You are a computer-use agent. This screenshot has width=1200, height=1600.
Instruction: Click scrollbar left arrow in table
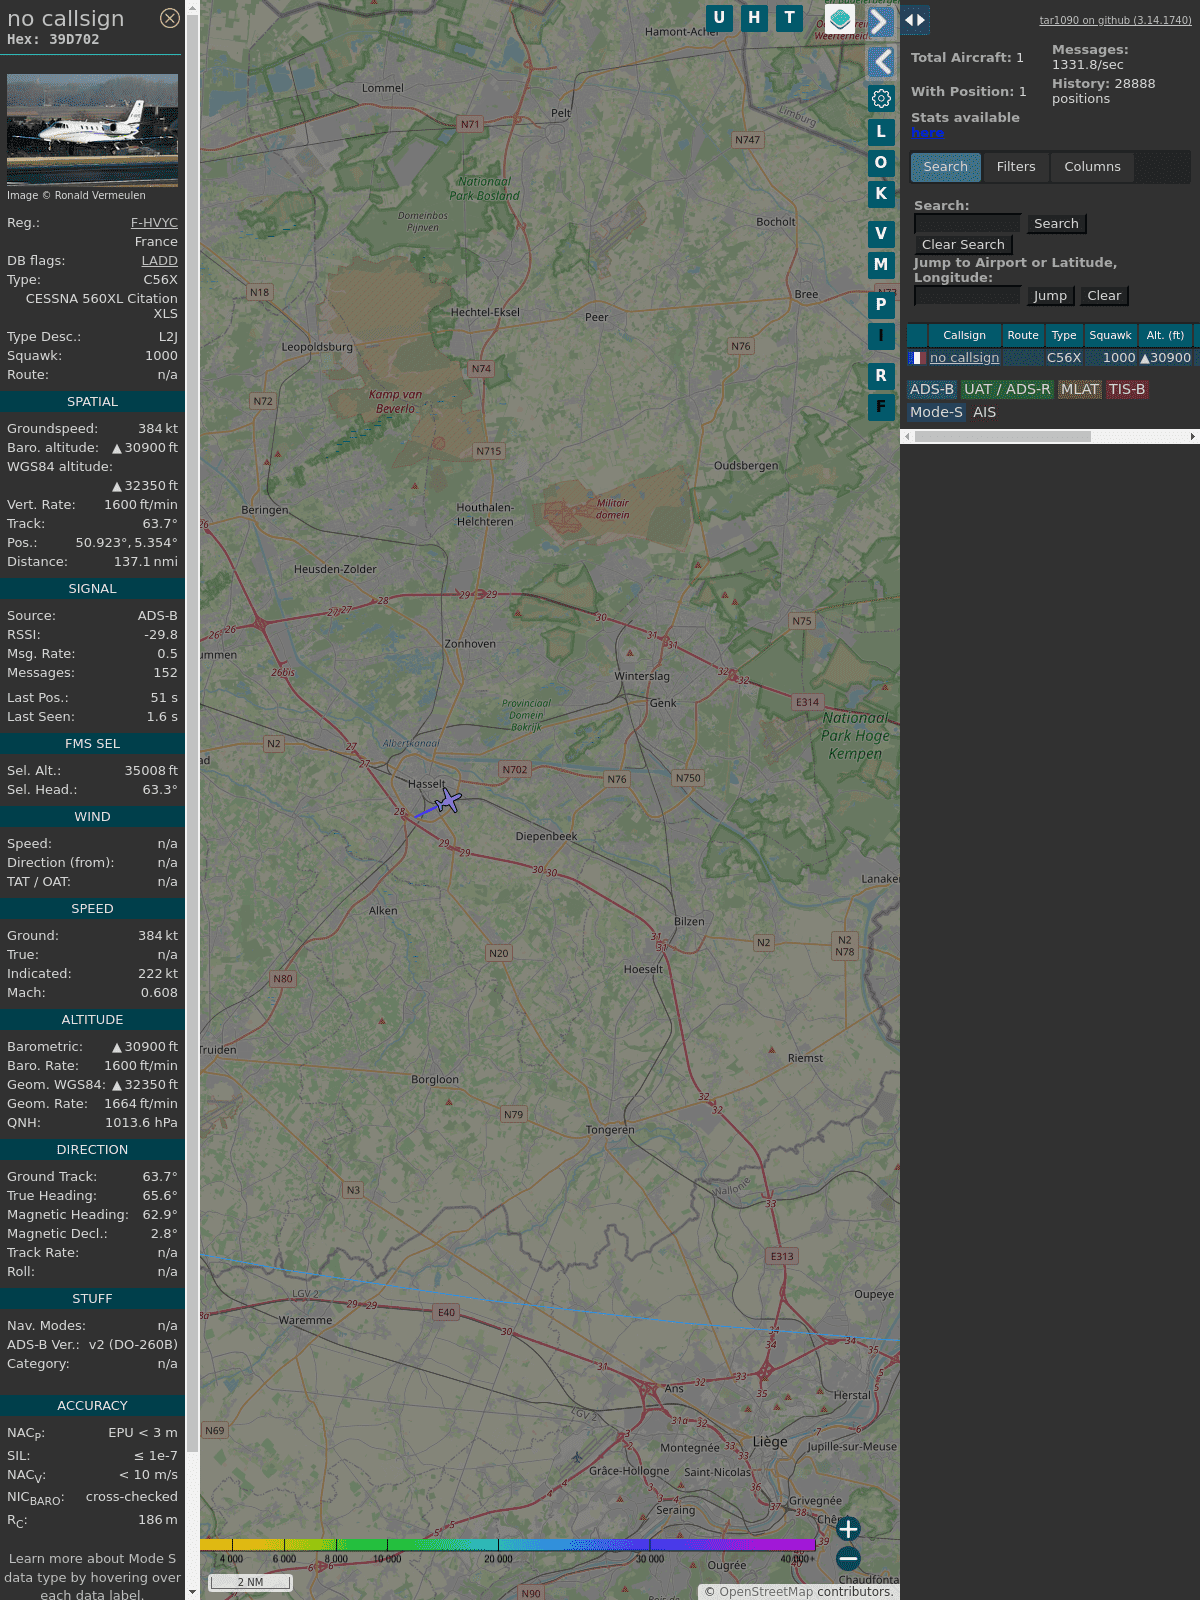(907, 436)
